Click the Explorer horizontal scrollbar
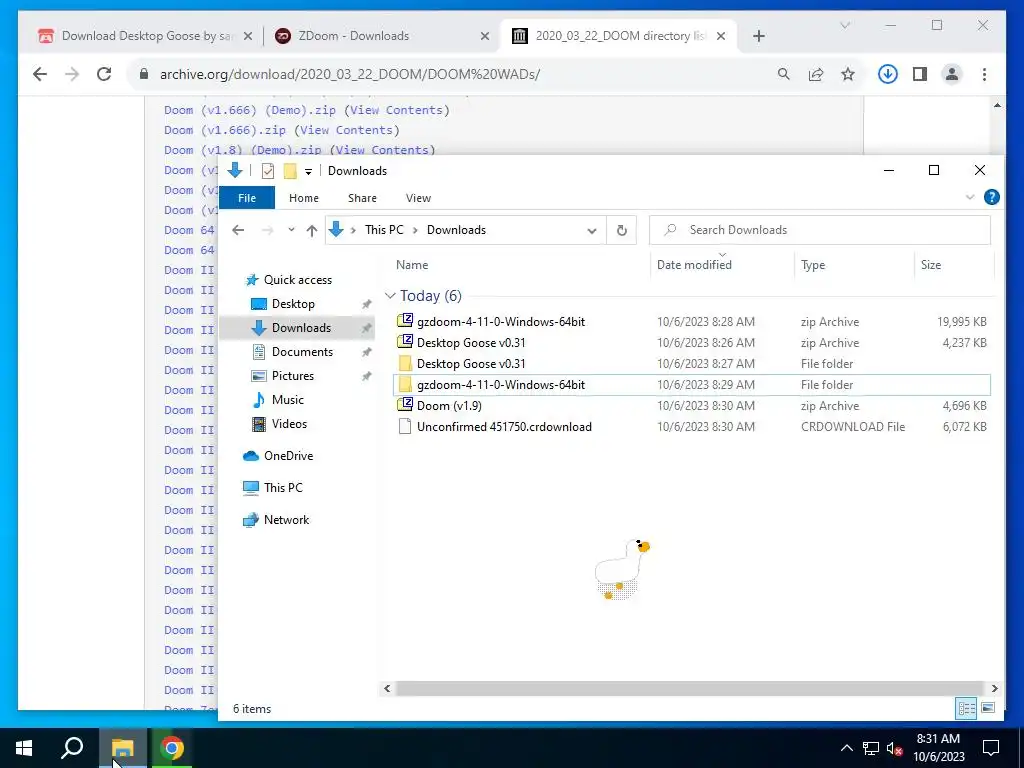 (x=689, y=688)
